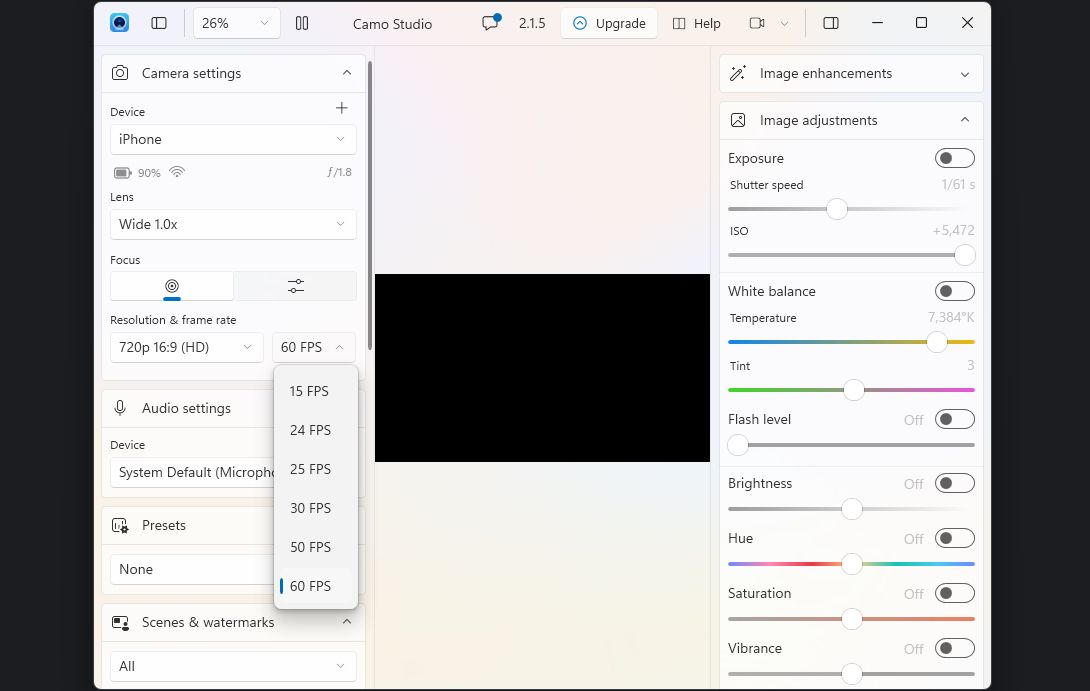Open the feedback chat bubble icon

490,23
